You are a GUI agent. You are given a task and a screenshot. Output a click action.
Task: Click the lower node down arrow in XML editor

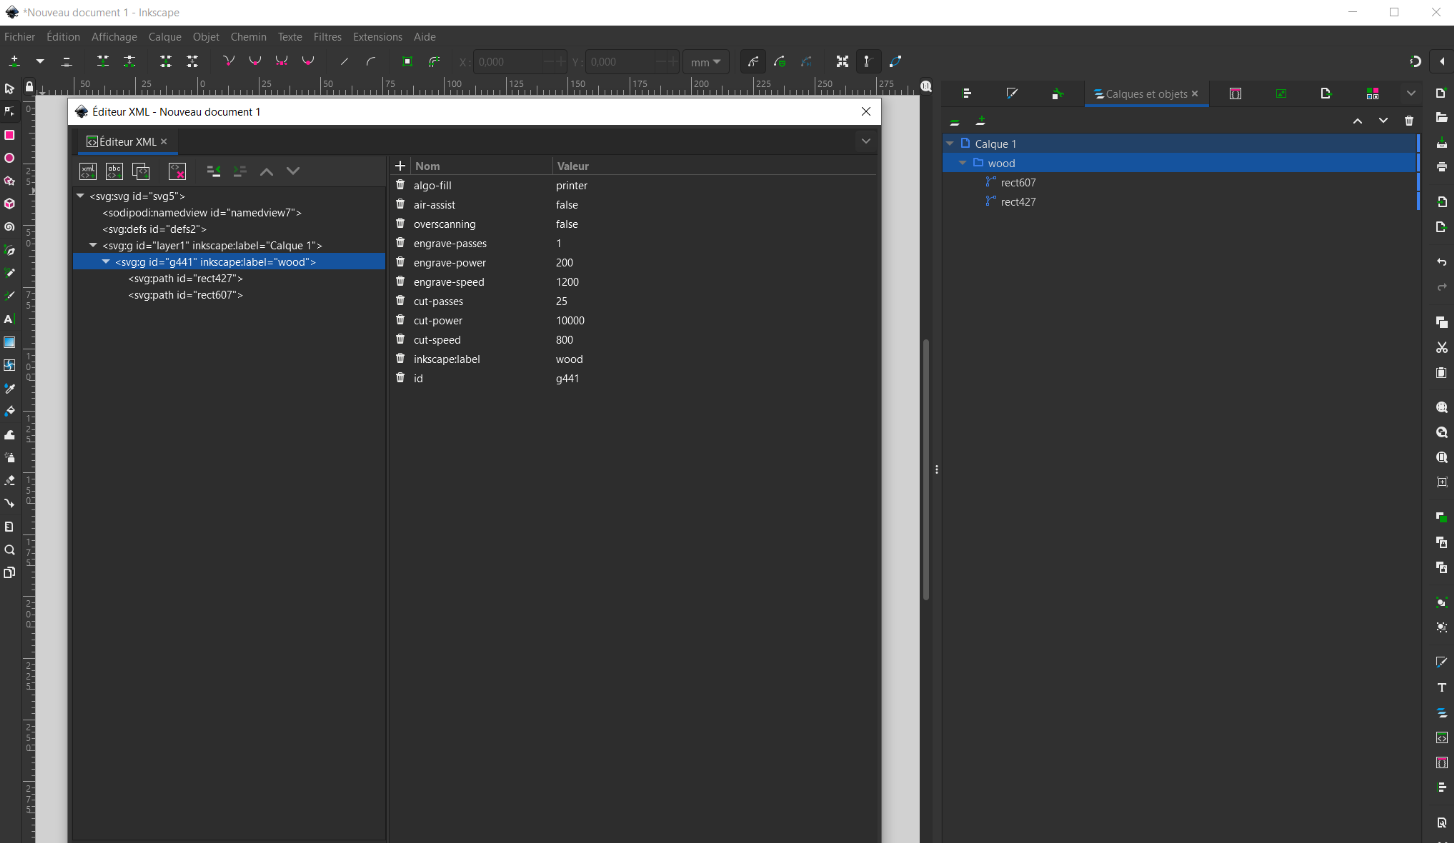tap(293, 171)
